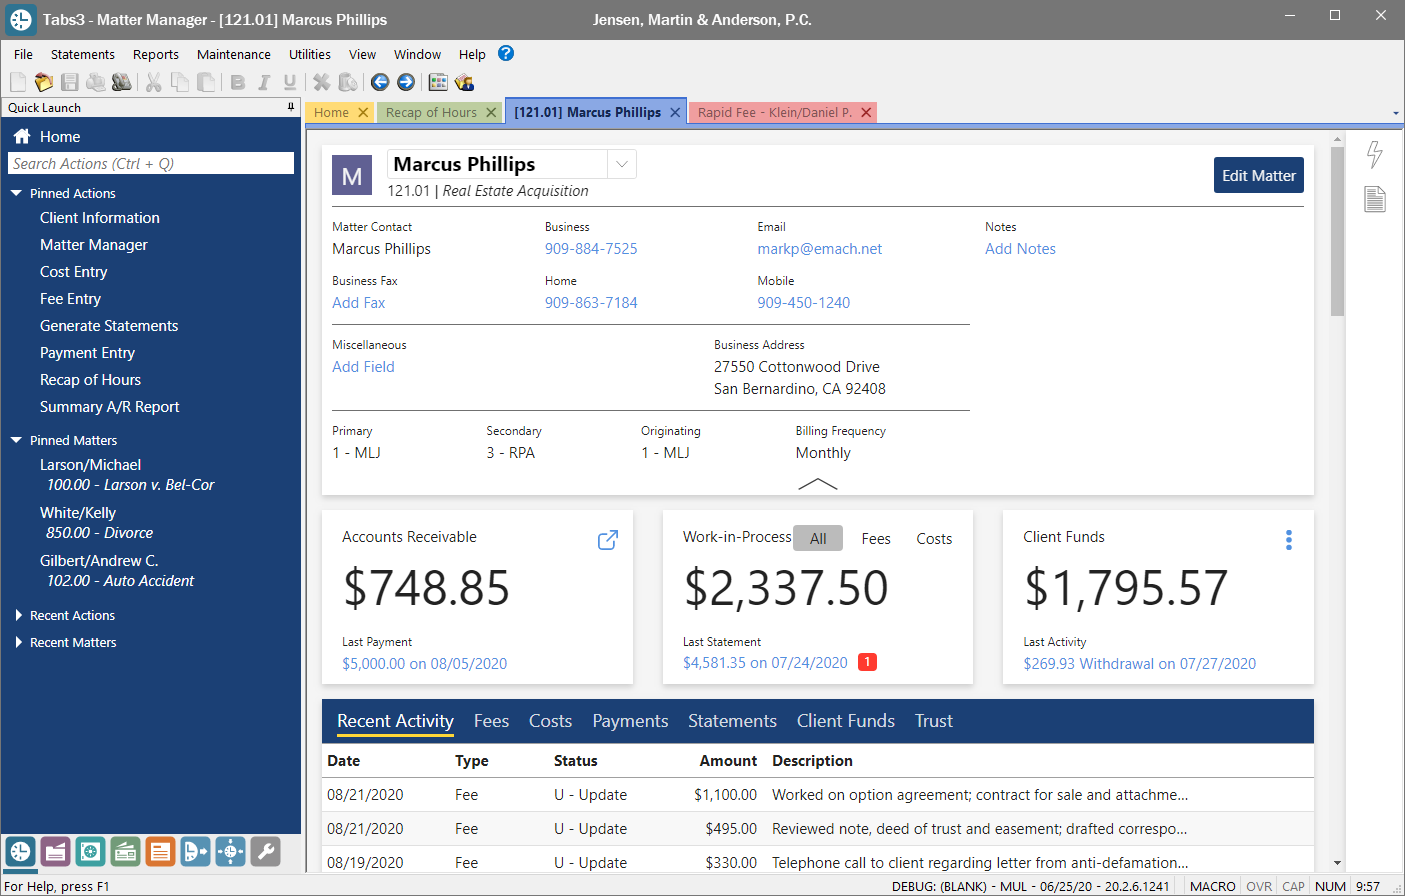Open last payment $5,000.00 on 08/05/2020
Screen dimensions: 1405x896
click(424, 663)
